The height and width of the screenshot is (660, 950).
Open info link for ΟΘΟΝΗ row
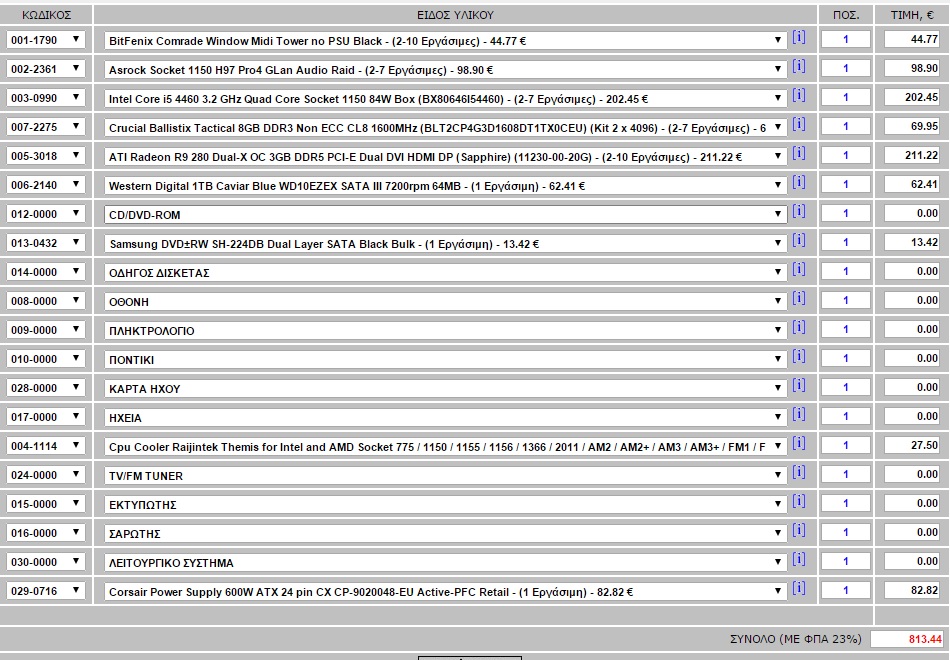coord(799,299)
